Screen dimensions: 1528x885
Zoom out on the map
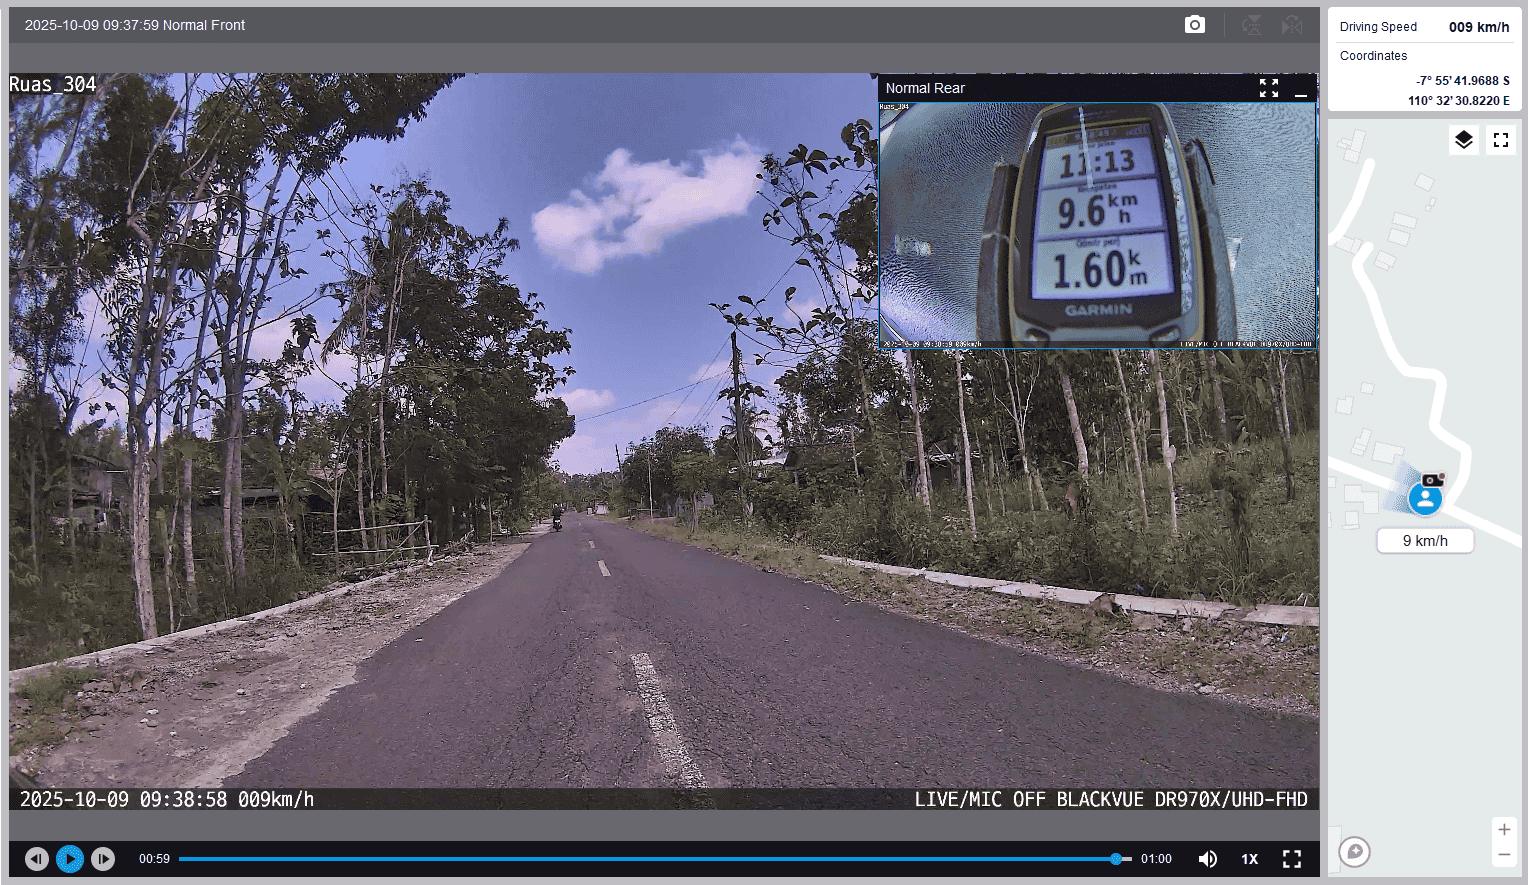tap(1504, 855)
